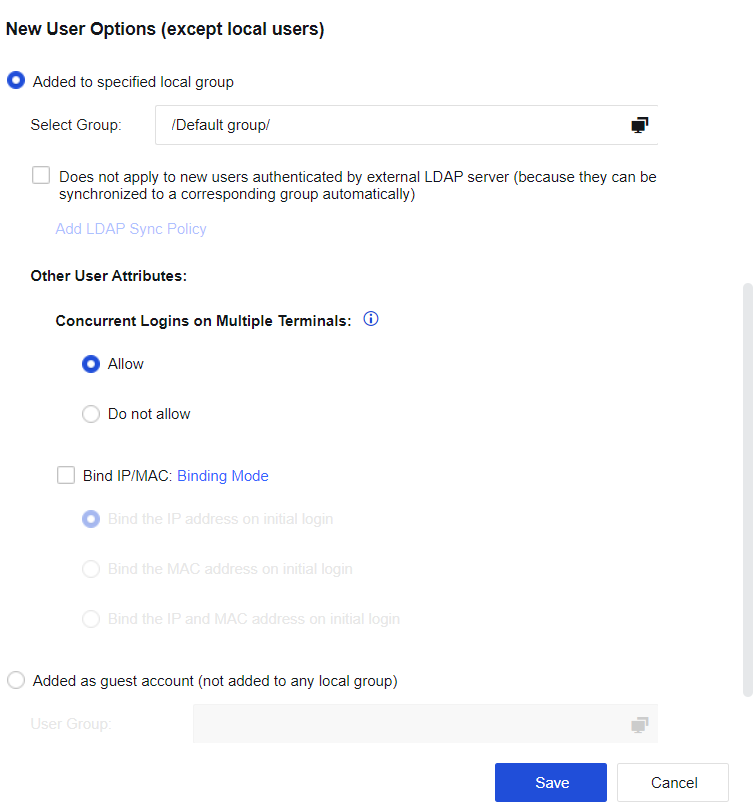Select 'Do not allow' concurrent logins
Viewport: 753px width, 807px height.
coord(91,414)
